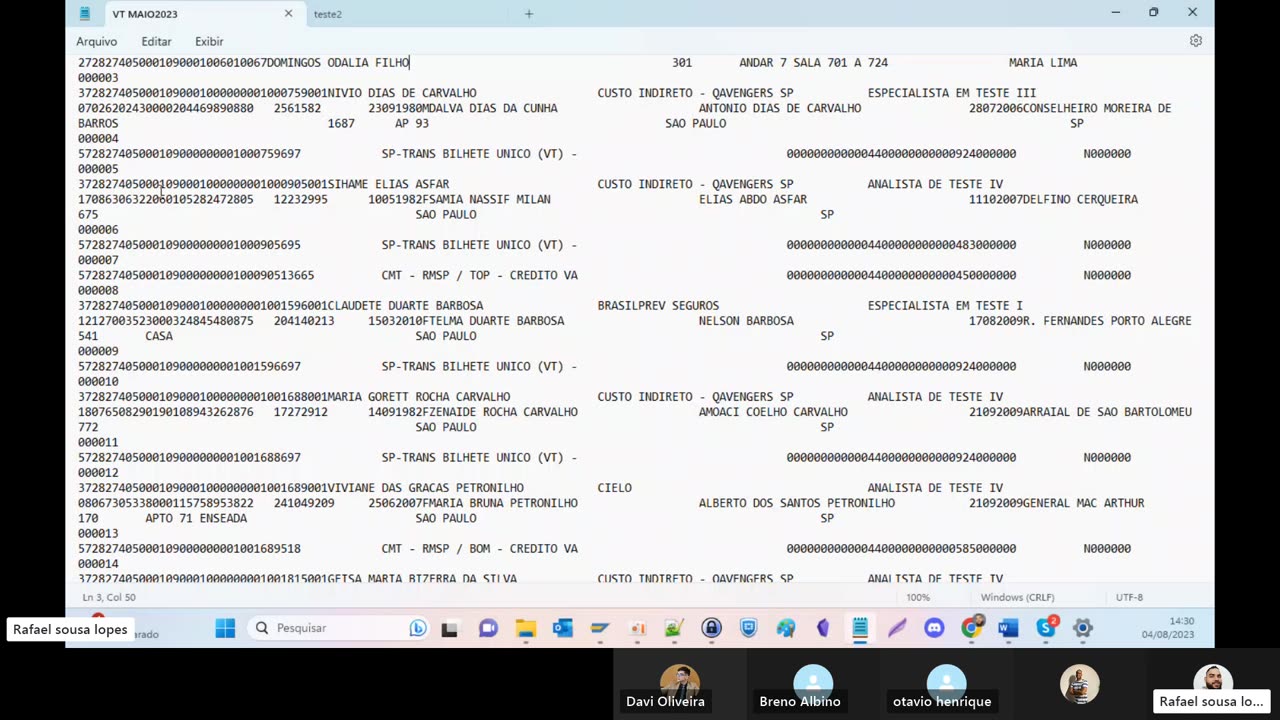The image size is (1280, 720).
Task: Click line number 000010
Action: tap(98, 382)
